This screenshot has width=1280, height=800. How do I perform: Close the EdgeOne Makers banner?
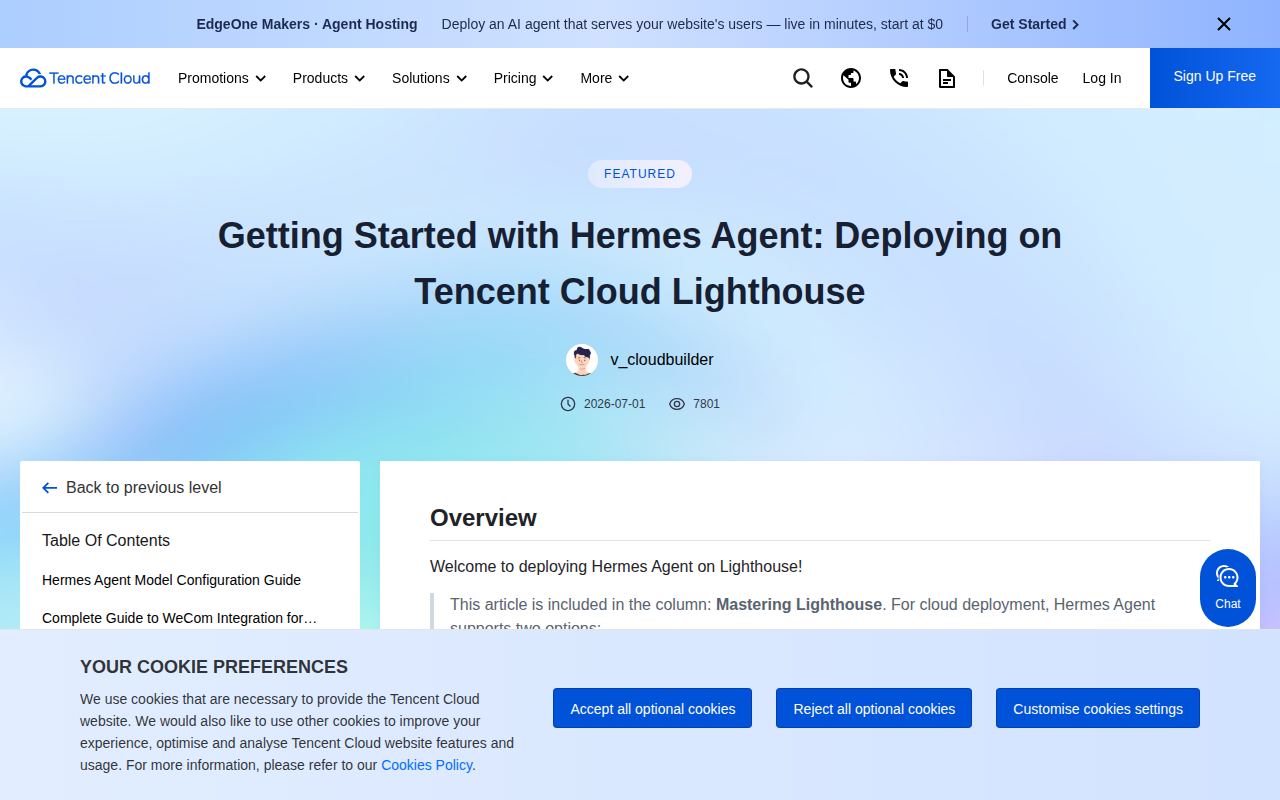pyautogui.click(x=1224, y=24)
